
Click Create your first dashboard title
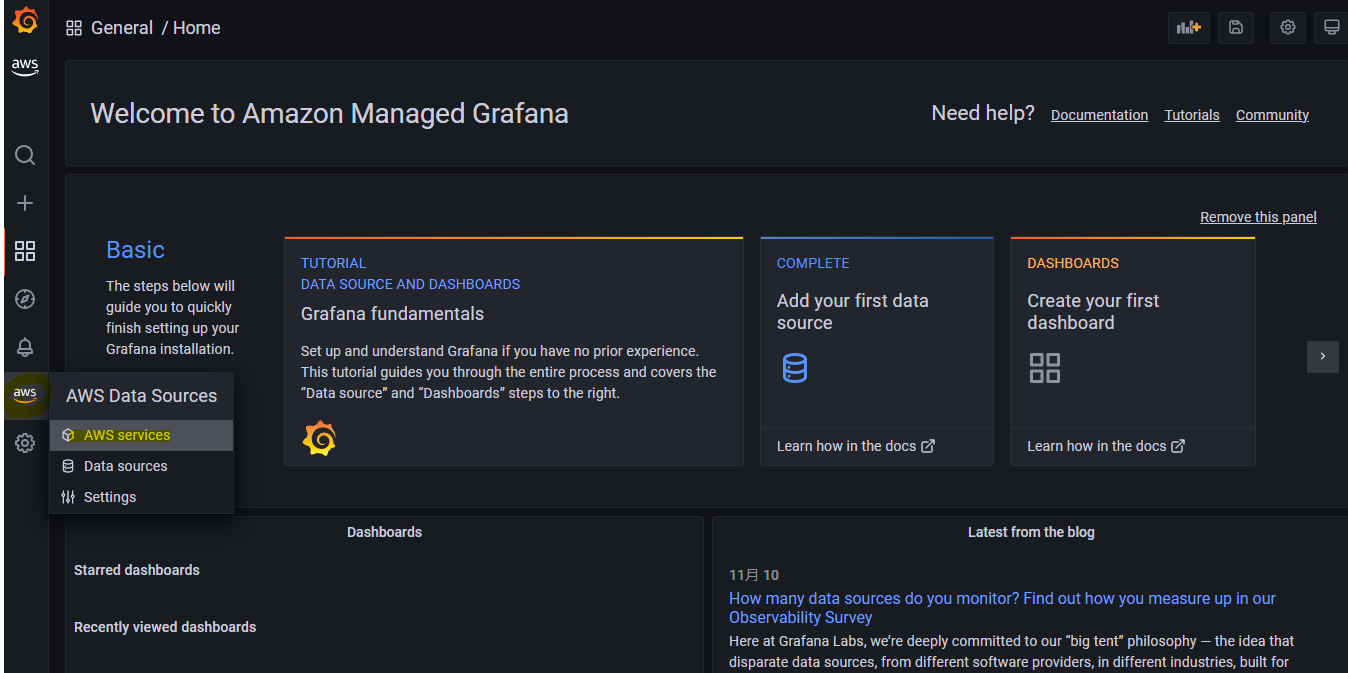(x=1093, y=312)
